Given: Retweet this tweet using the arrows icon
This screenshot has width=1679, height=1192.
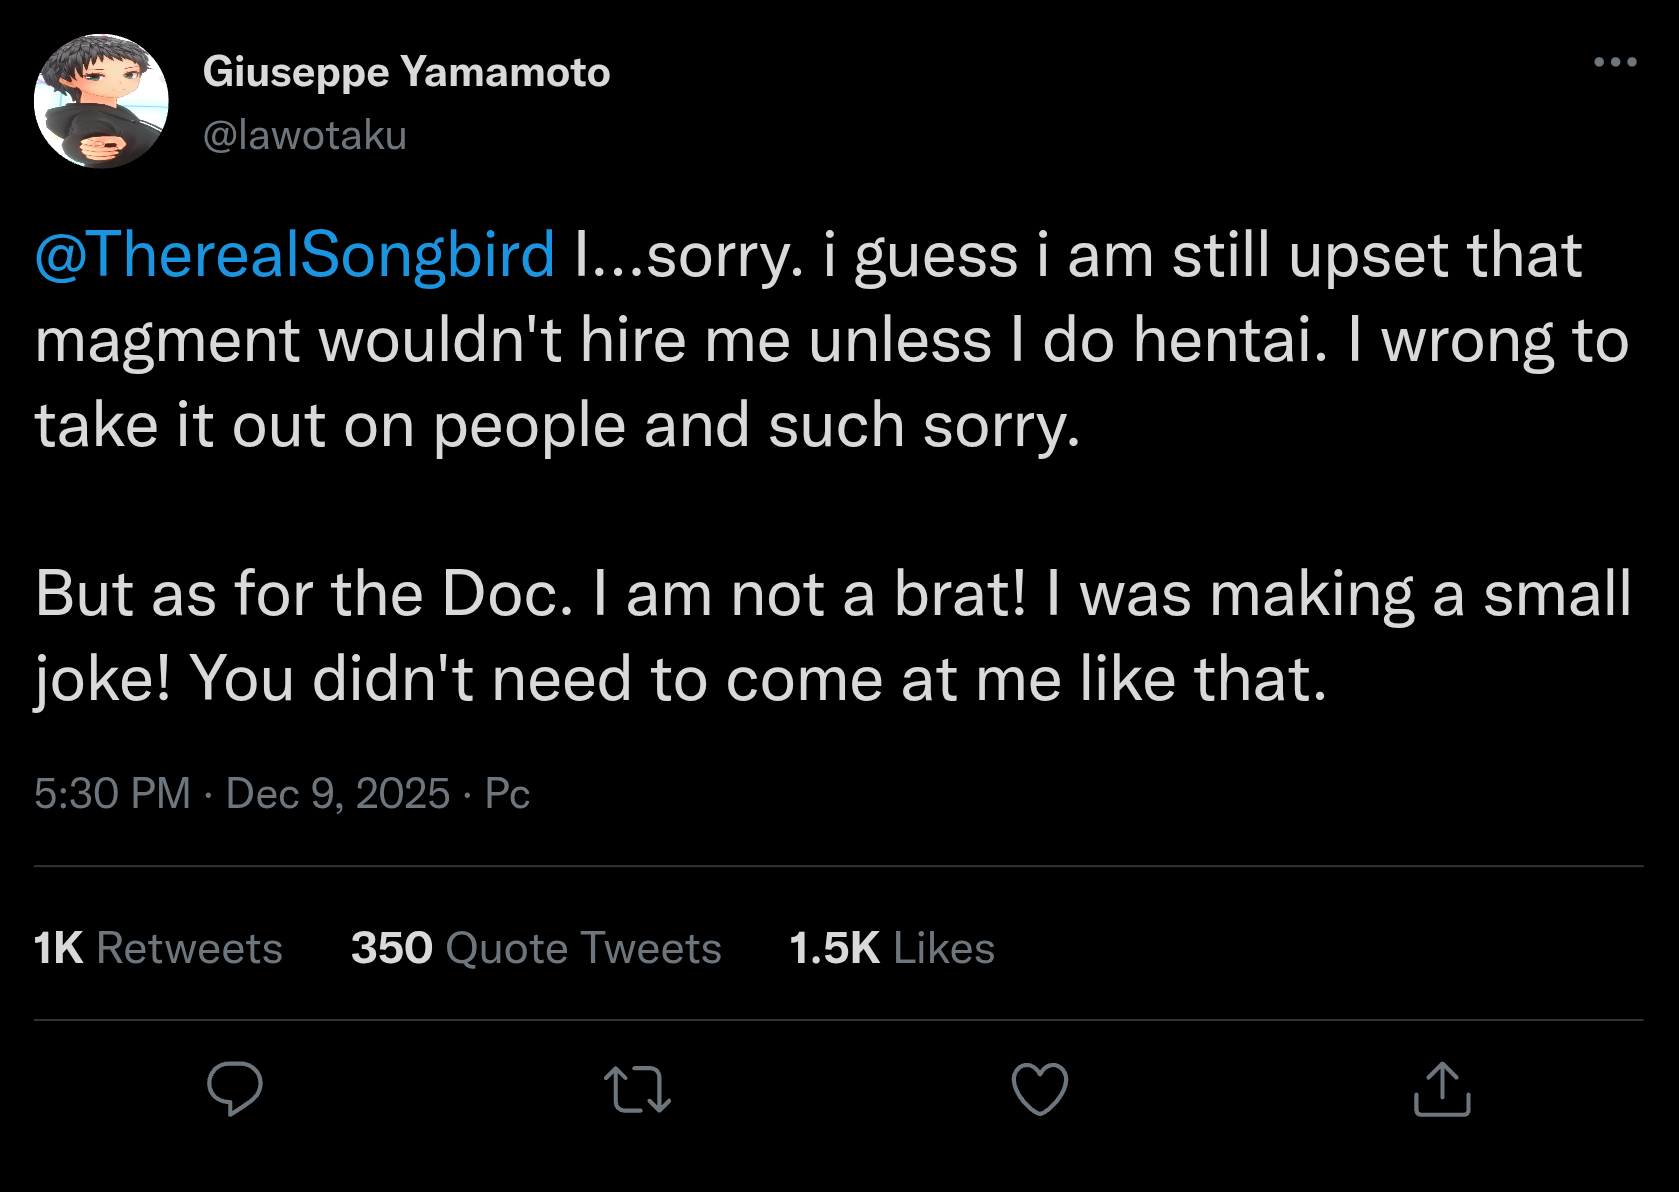Looking at the screenshot, I should pos(637,1090).
